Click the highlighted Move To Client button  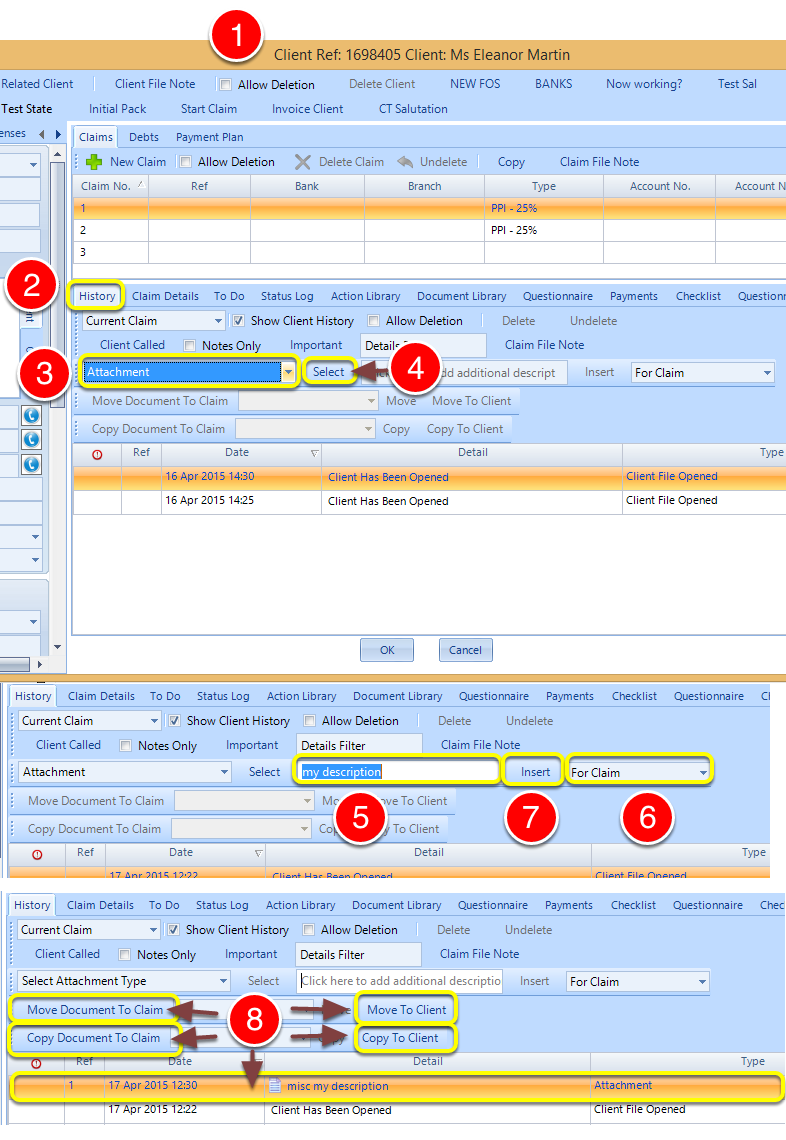(x=406, y=1010)
